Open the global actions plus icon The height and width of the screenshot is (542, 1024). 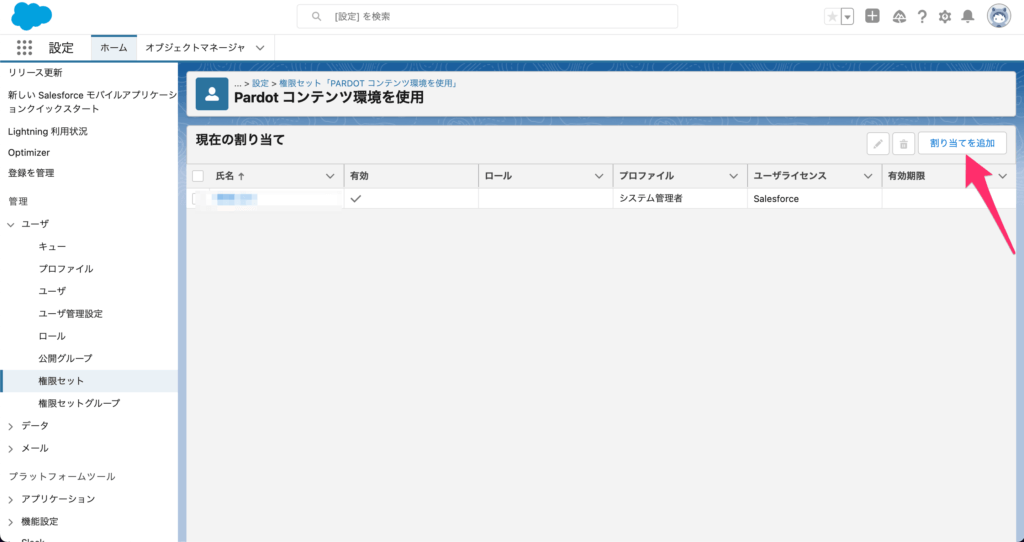(872, 16)
